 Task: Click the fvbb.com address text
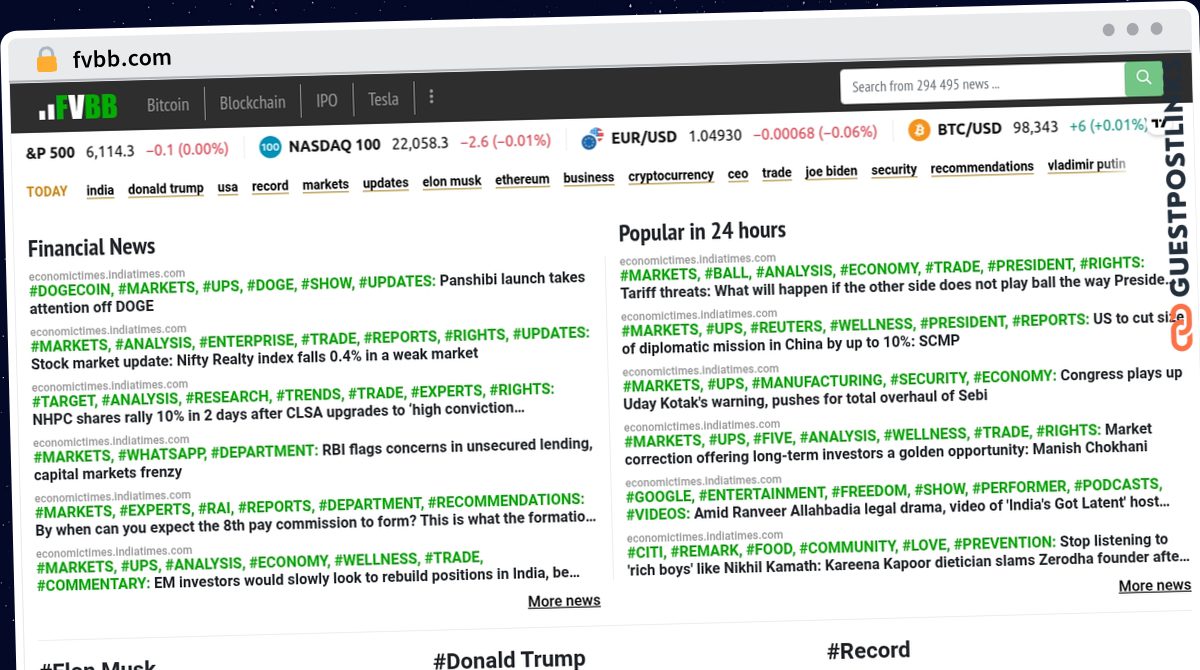122,58
